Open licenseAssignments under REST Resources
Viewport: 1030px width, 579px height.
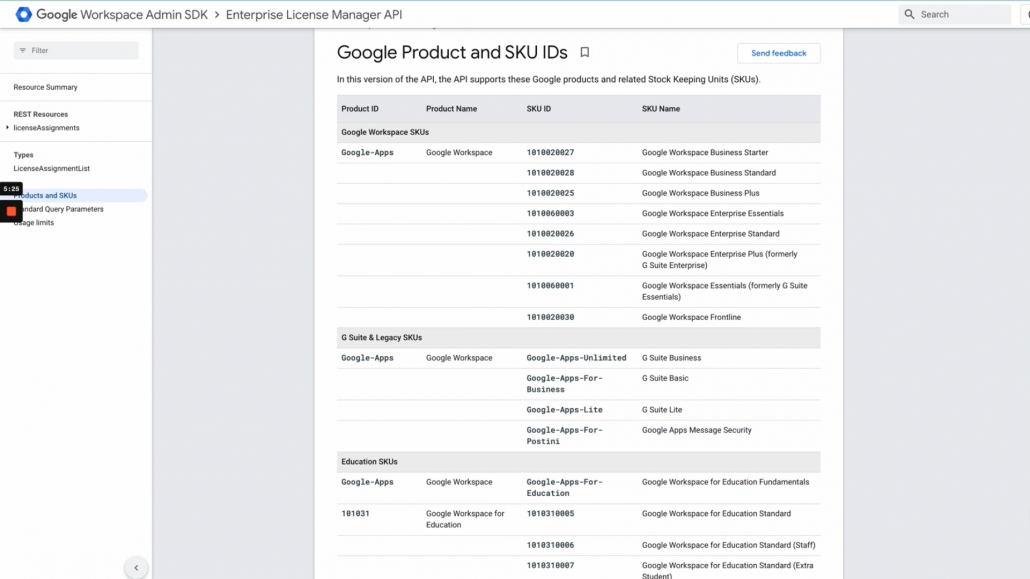click(47, 128)
